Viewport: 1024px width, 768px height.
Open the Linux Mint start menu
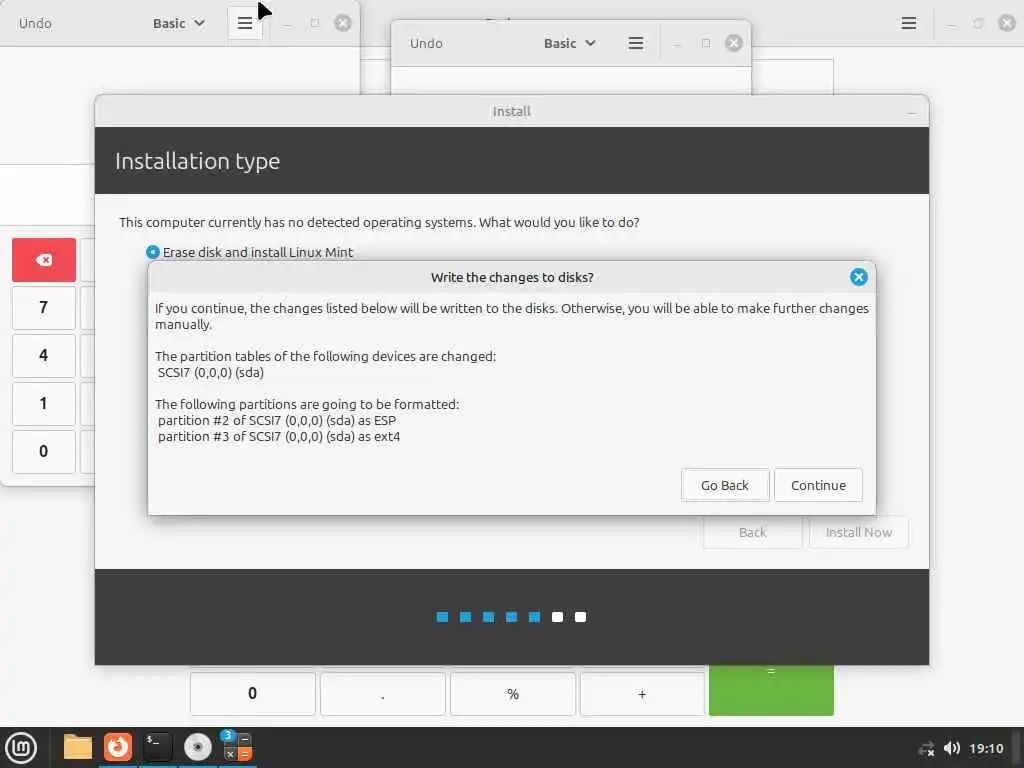21,748
